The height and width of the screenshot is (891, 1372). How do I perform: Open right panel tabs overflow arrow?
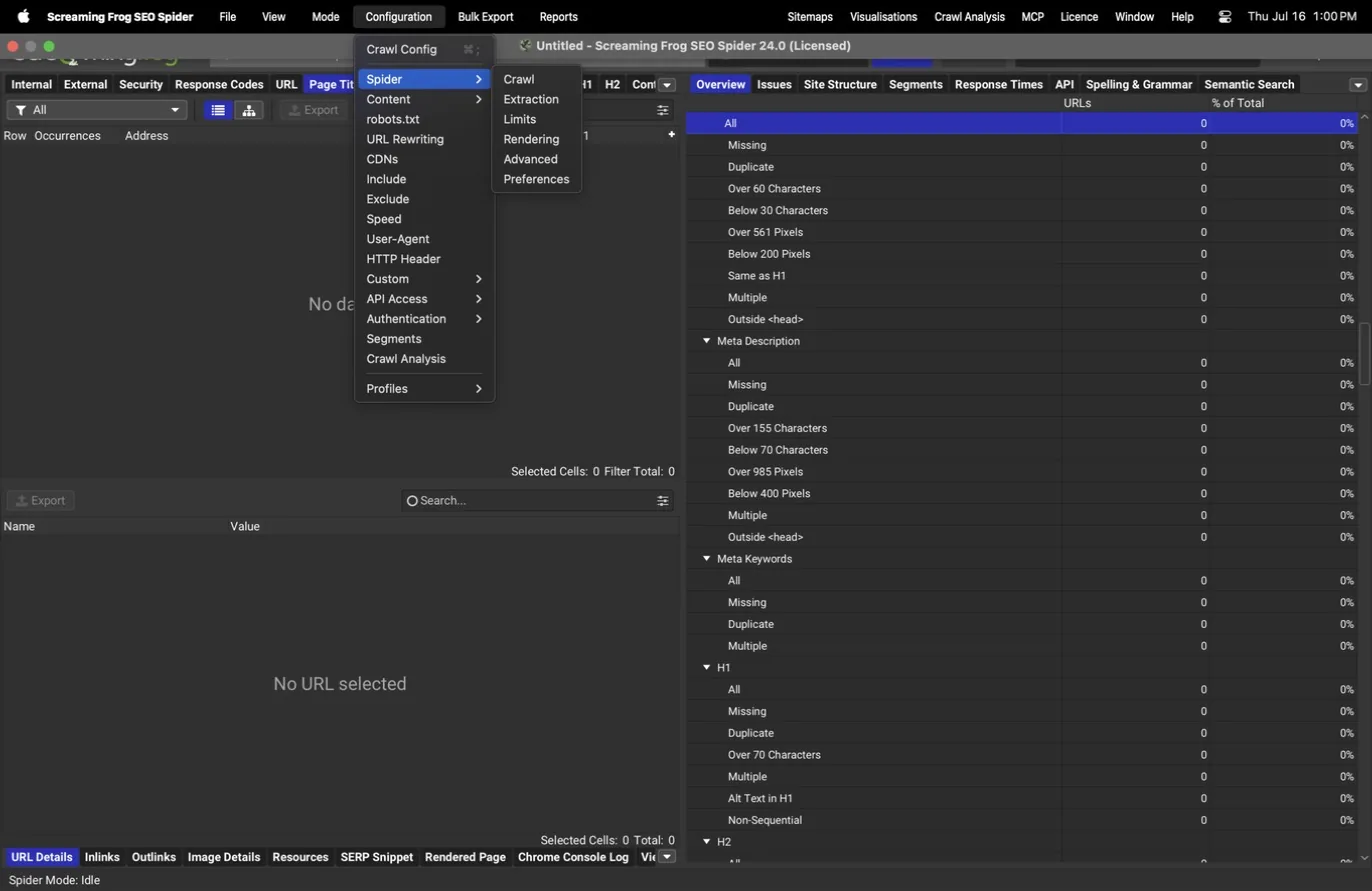1357,85
